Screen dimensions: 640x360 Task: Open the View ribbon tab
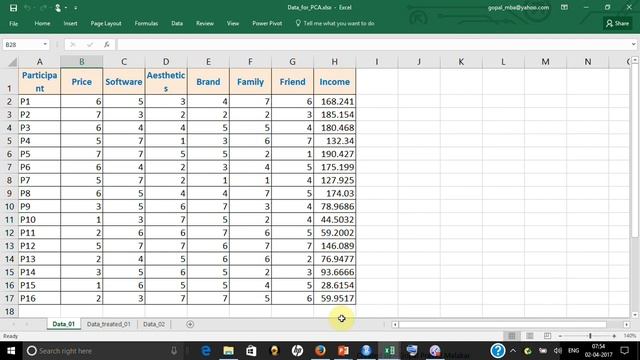[x=233, y=24]
